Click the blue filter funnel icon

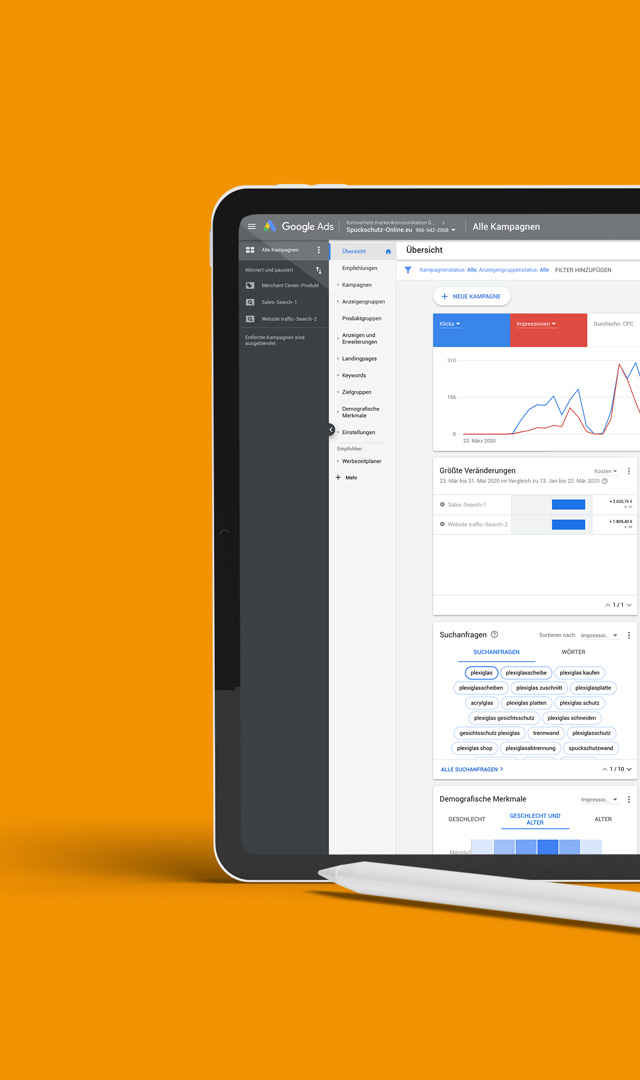click(x=408, y=270)
